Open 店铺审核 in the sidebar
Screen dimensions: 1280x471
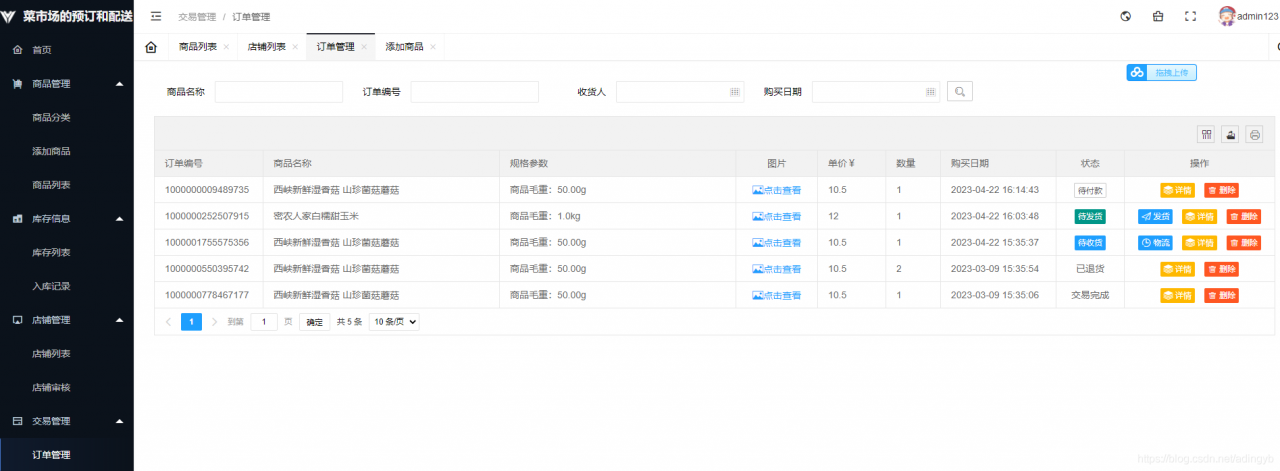tap(51, 387)
